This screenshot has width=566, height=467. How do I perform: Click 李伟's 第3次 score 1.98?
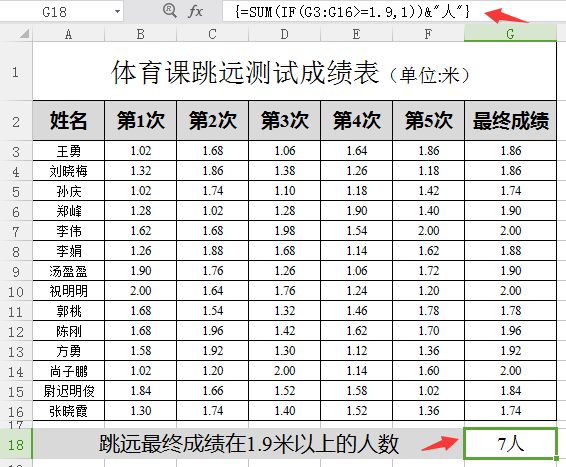click(x=284, y=231)
